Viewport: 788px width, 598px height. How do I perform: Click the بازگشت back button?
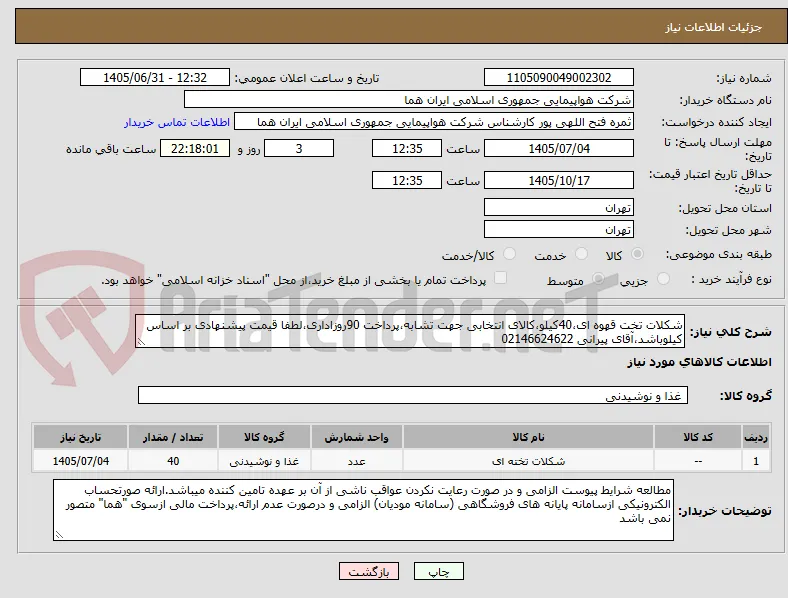coord(369,571)
